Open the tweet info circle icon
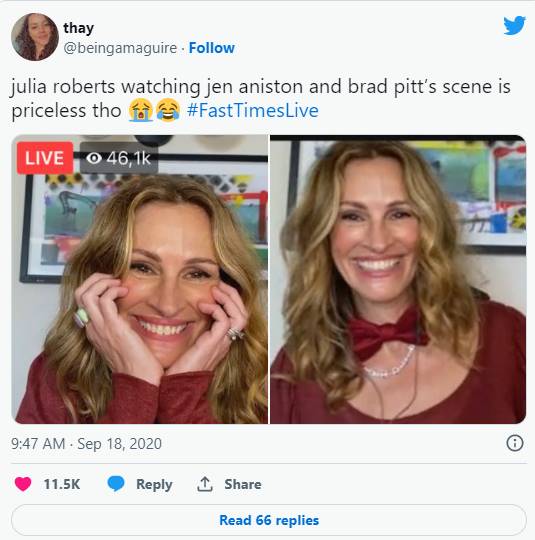 (x=515, y=443)
